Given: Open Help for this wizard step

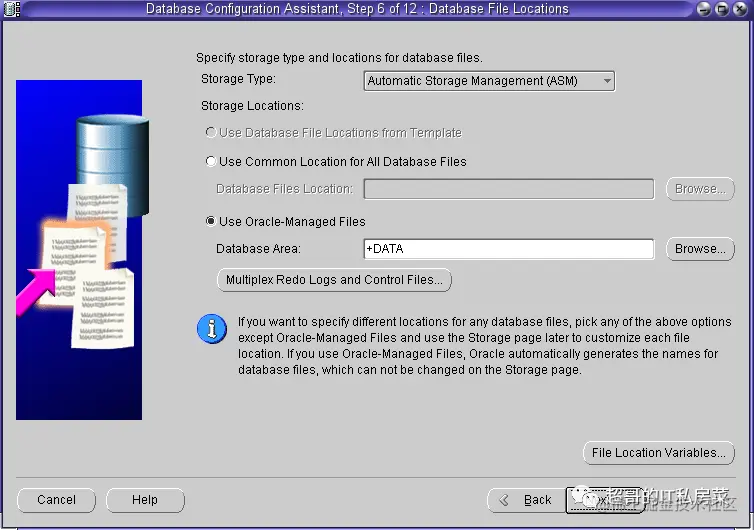Looking at the screenshot, I should (145, 500).
